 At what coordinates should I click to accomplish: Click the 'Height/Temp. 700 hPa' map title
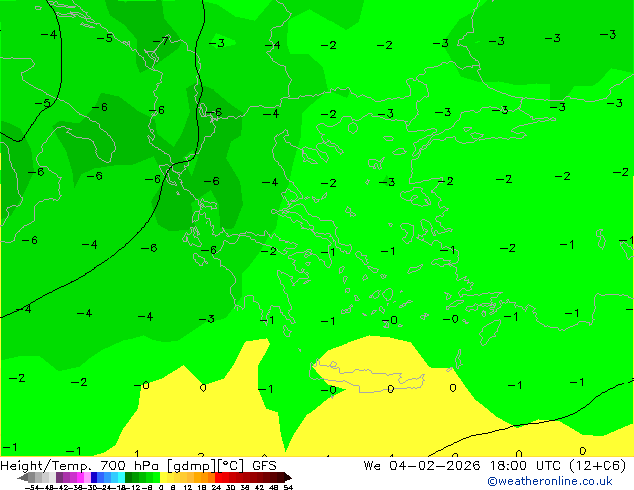tap(81, 466)
